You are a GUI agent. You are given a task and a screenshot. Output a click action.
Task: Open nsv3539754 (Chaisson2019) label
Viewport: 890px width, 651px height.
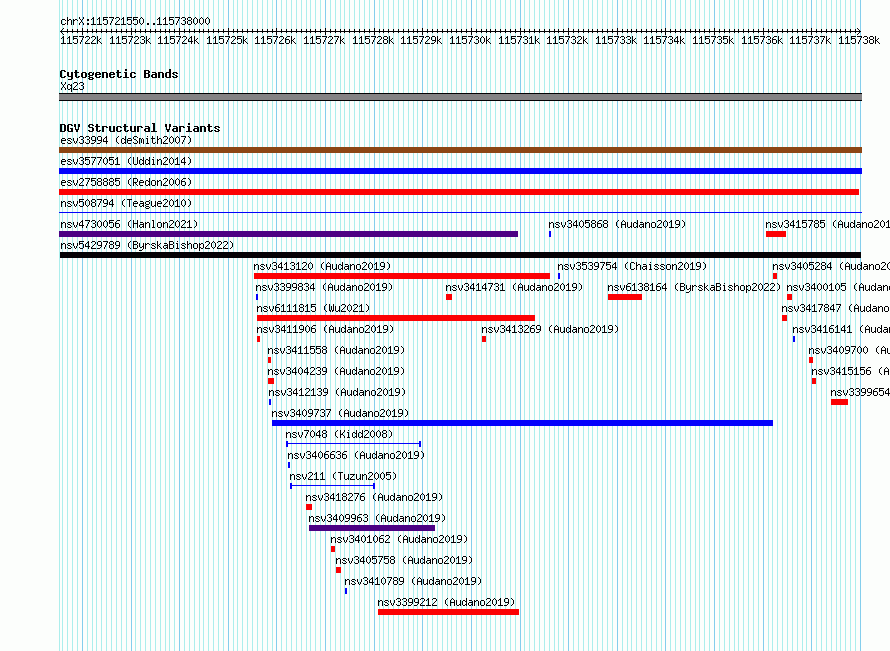click(x=632, y=266)
